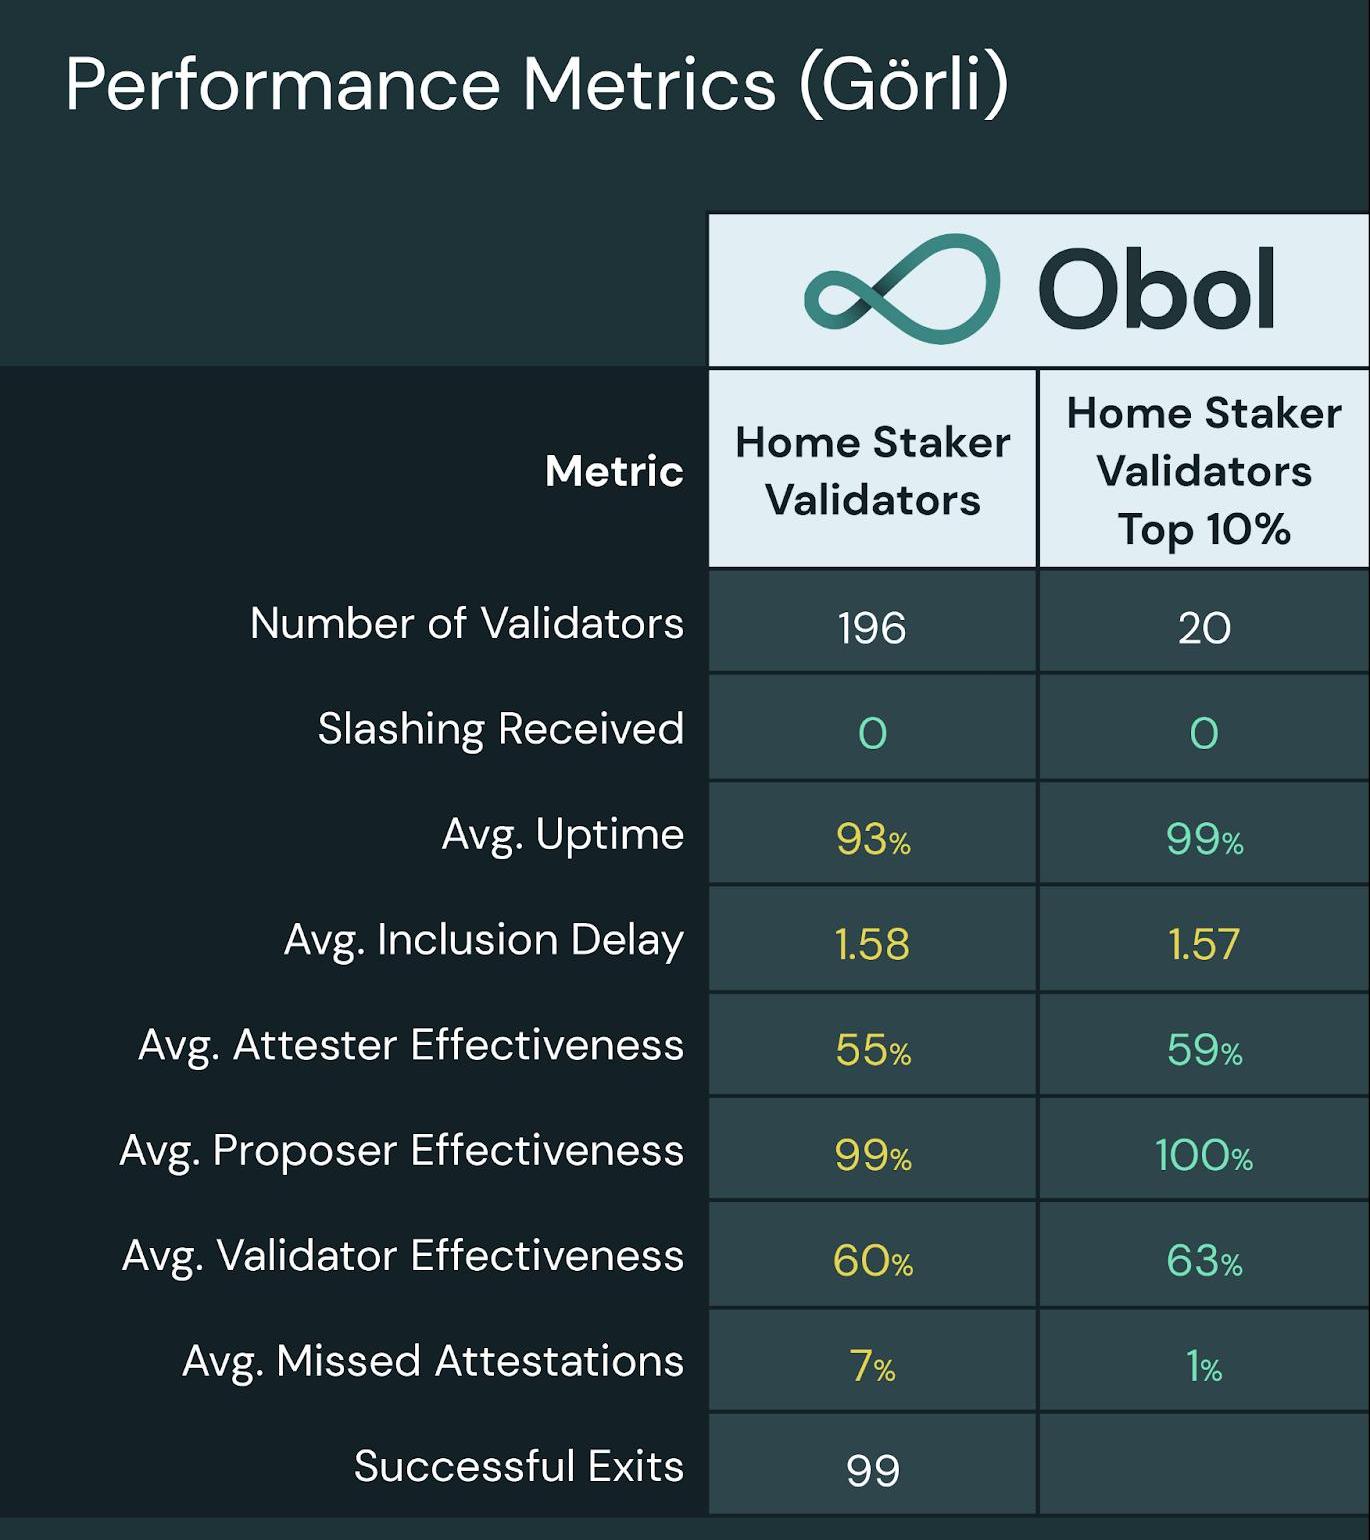The height and width of the screenshot is (1540, 1370).
Task: Click the Metric column header
Action: pos(614,470)
